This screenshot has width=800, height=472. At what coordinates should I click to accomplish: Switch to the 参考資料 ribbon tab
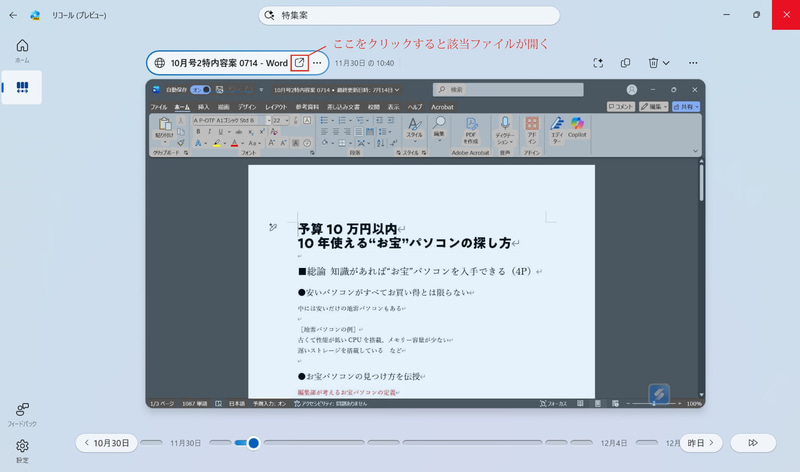[307, 107]
